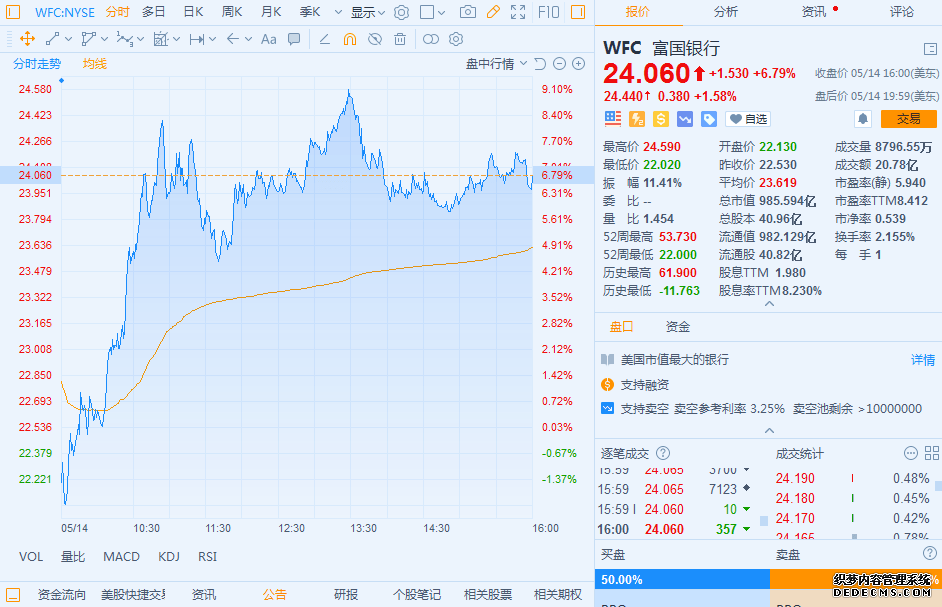Toggle the 均线 average line display

click(x=95, y=64)
